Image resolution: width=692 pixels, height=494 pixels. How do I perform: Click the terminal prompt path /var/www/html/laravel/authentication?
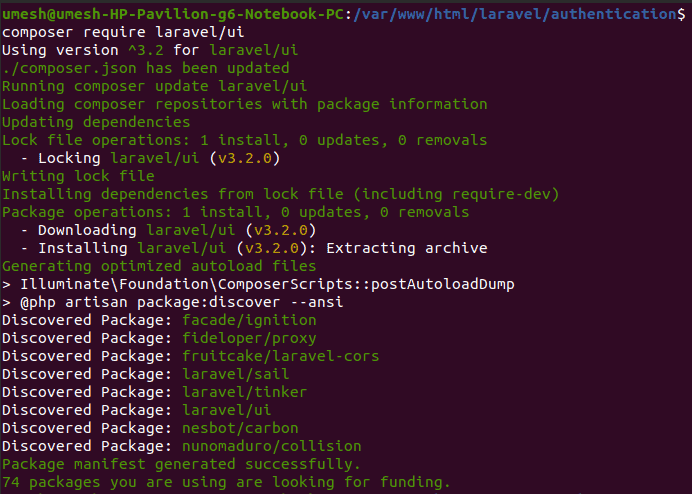click(515, 14)
